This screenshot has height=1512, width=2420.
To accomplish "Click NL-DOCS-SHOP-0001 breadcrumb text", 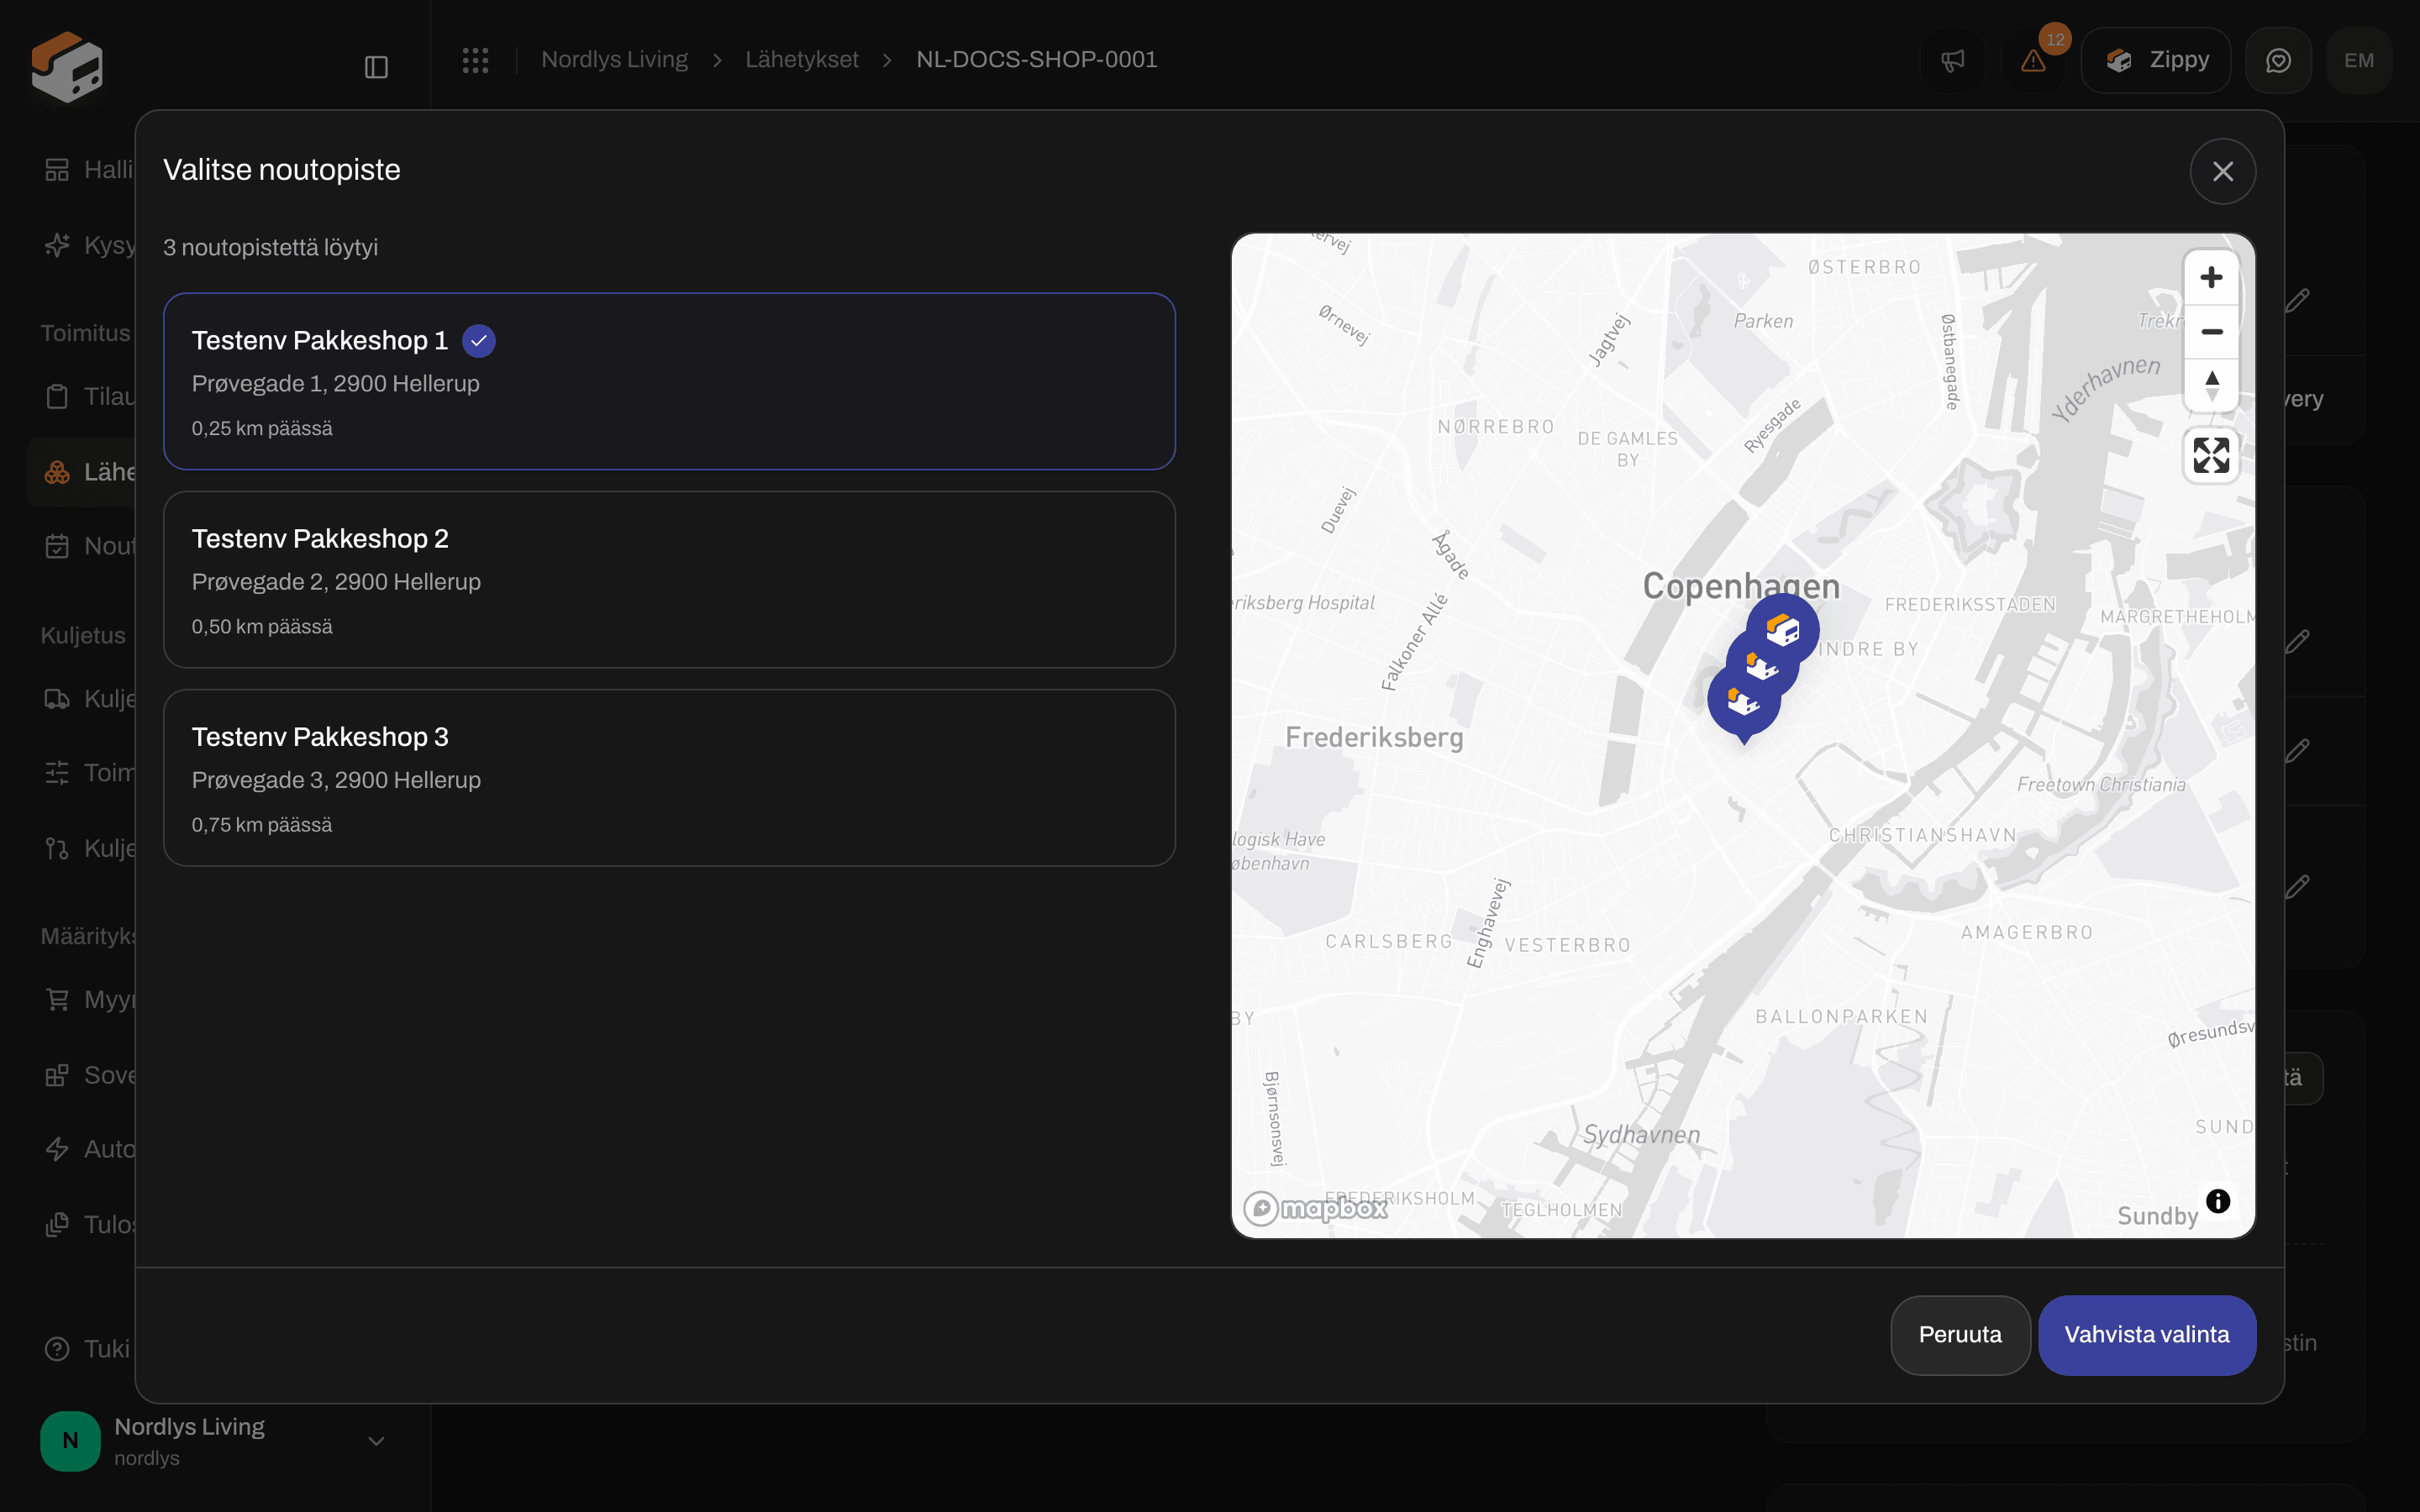I will [x=1036, y=60].
